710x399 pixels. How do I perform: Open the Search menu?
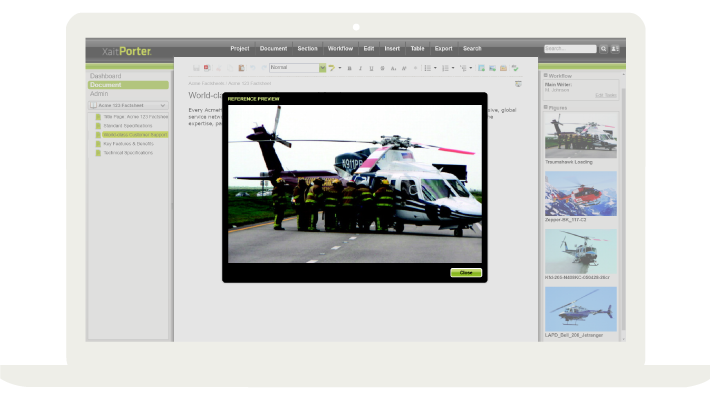[x=472, y=48]
